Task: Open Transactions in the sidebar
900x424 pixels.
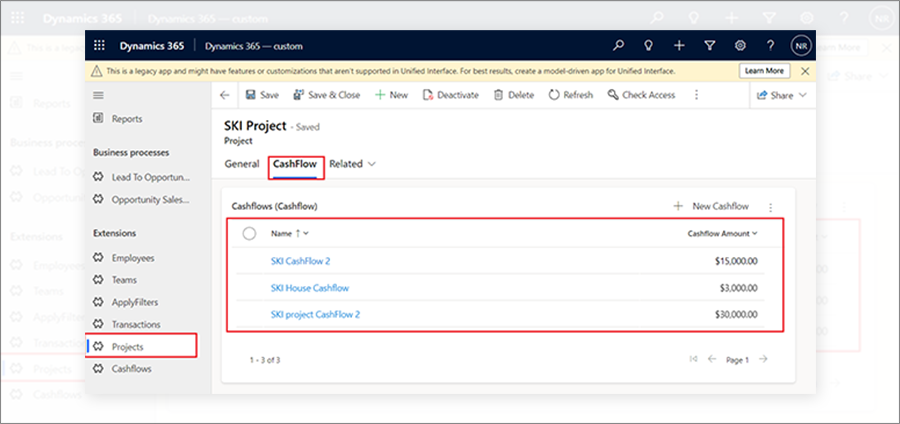Action: [x=127, y=325]
